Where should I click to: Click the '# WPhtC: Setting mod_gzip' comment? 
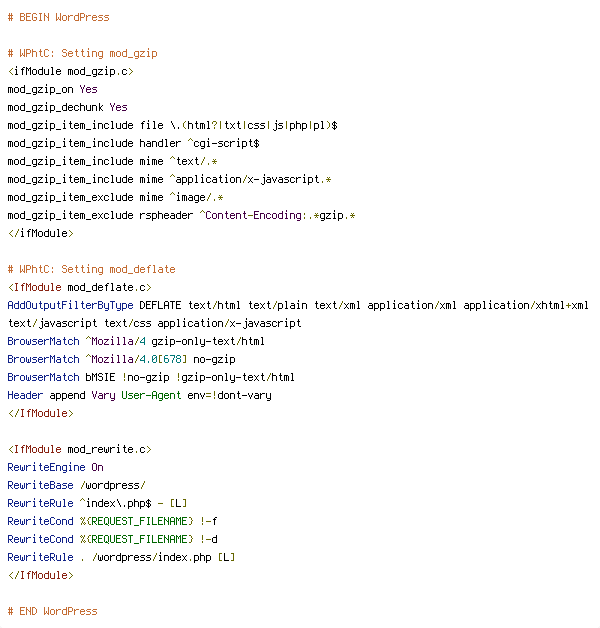(83, 54)
